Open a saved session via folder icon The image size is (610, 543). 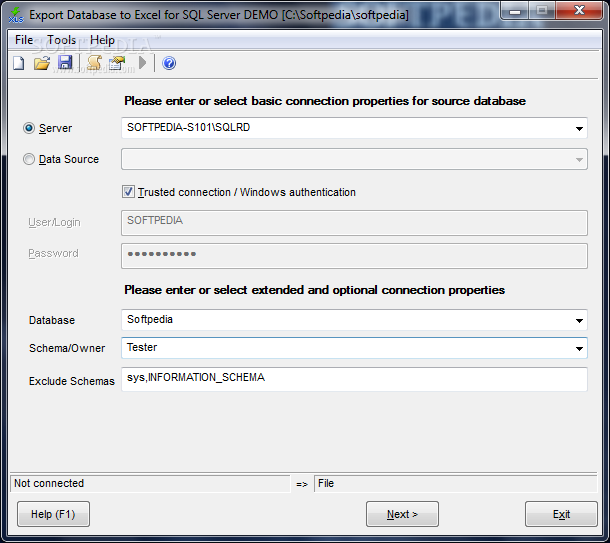click(42, 63)
